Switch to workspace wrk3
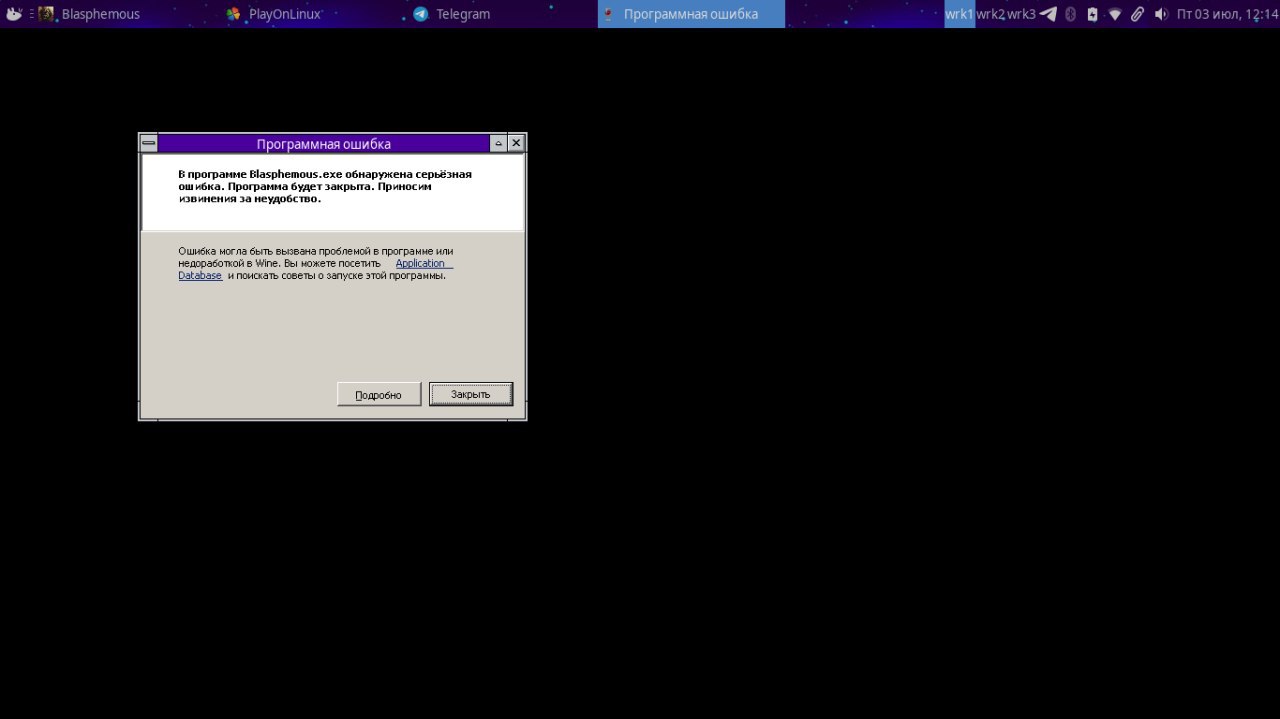1280x719 pixels. coord(1021,14)
